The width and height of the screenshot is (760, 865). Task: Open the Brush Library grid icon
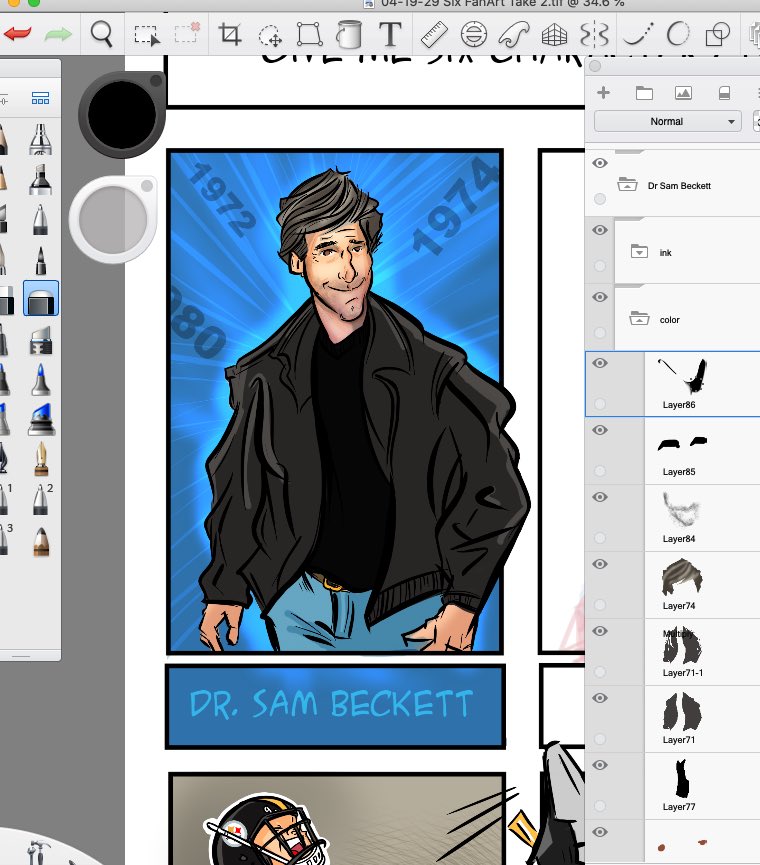(40, 98)
